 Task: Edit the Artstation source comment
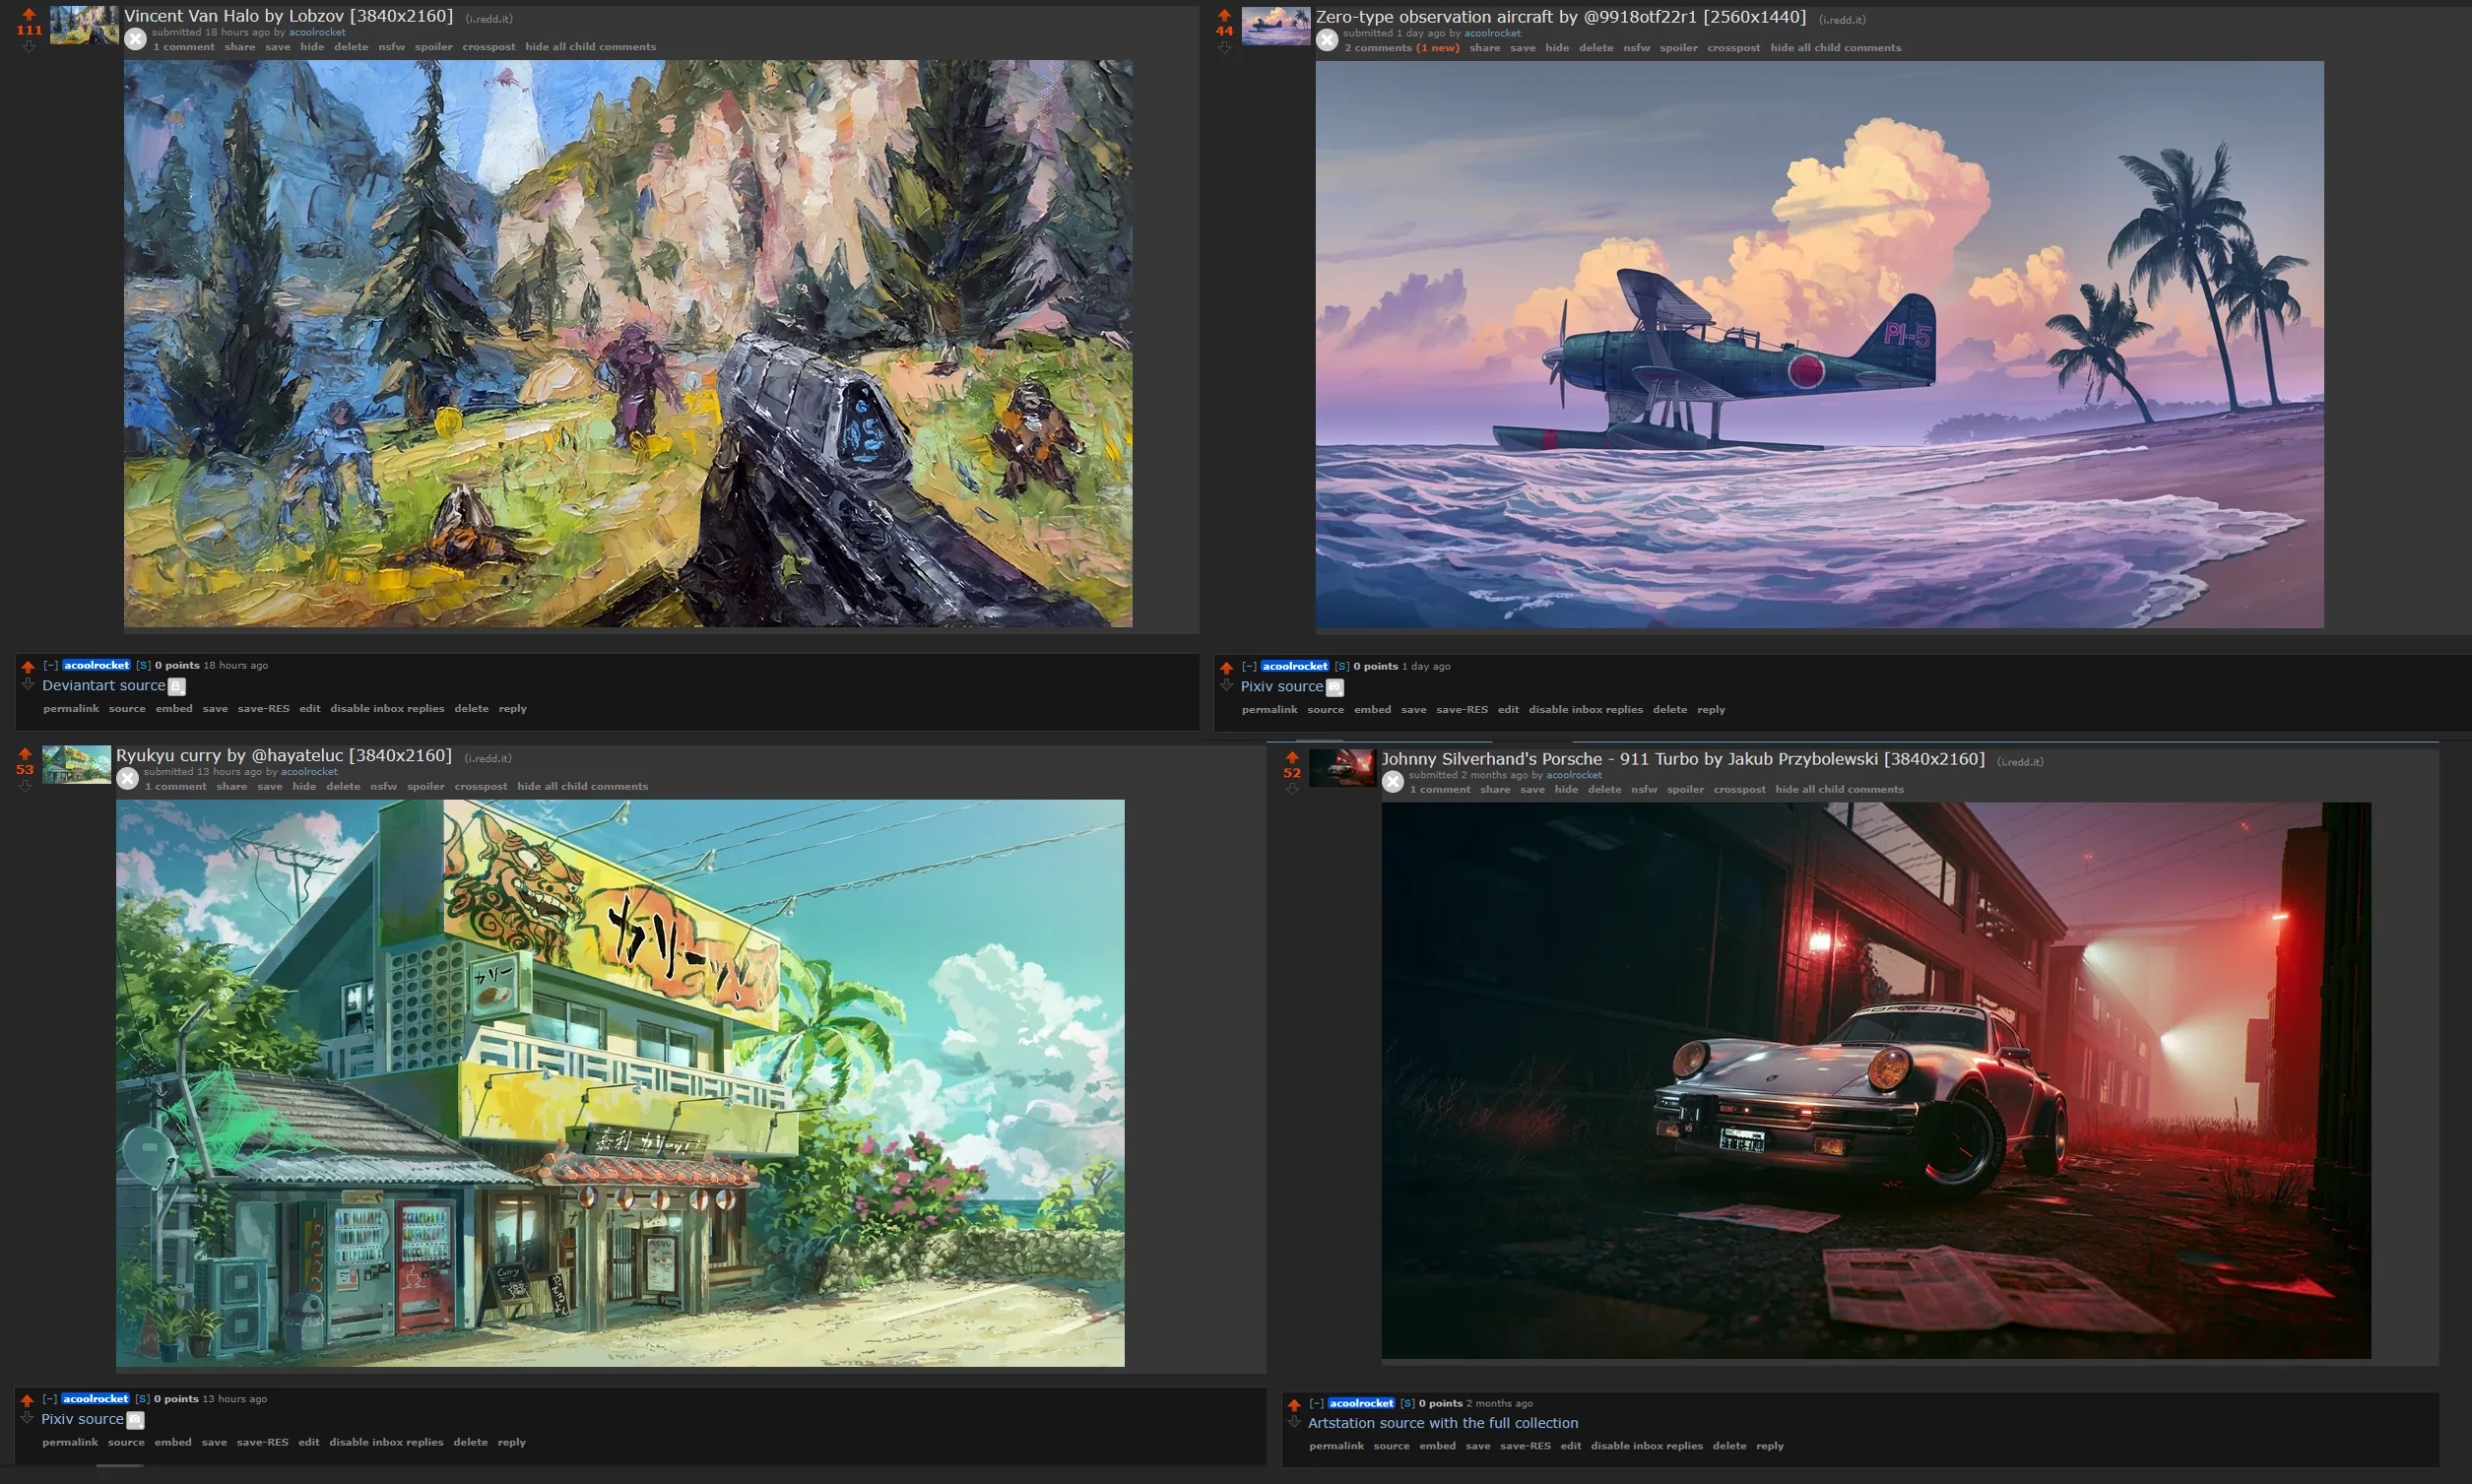pyautogui.click(x=1571, y=1446)
